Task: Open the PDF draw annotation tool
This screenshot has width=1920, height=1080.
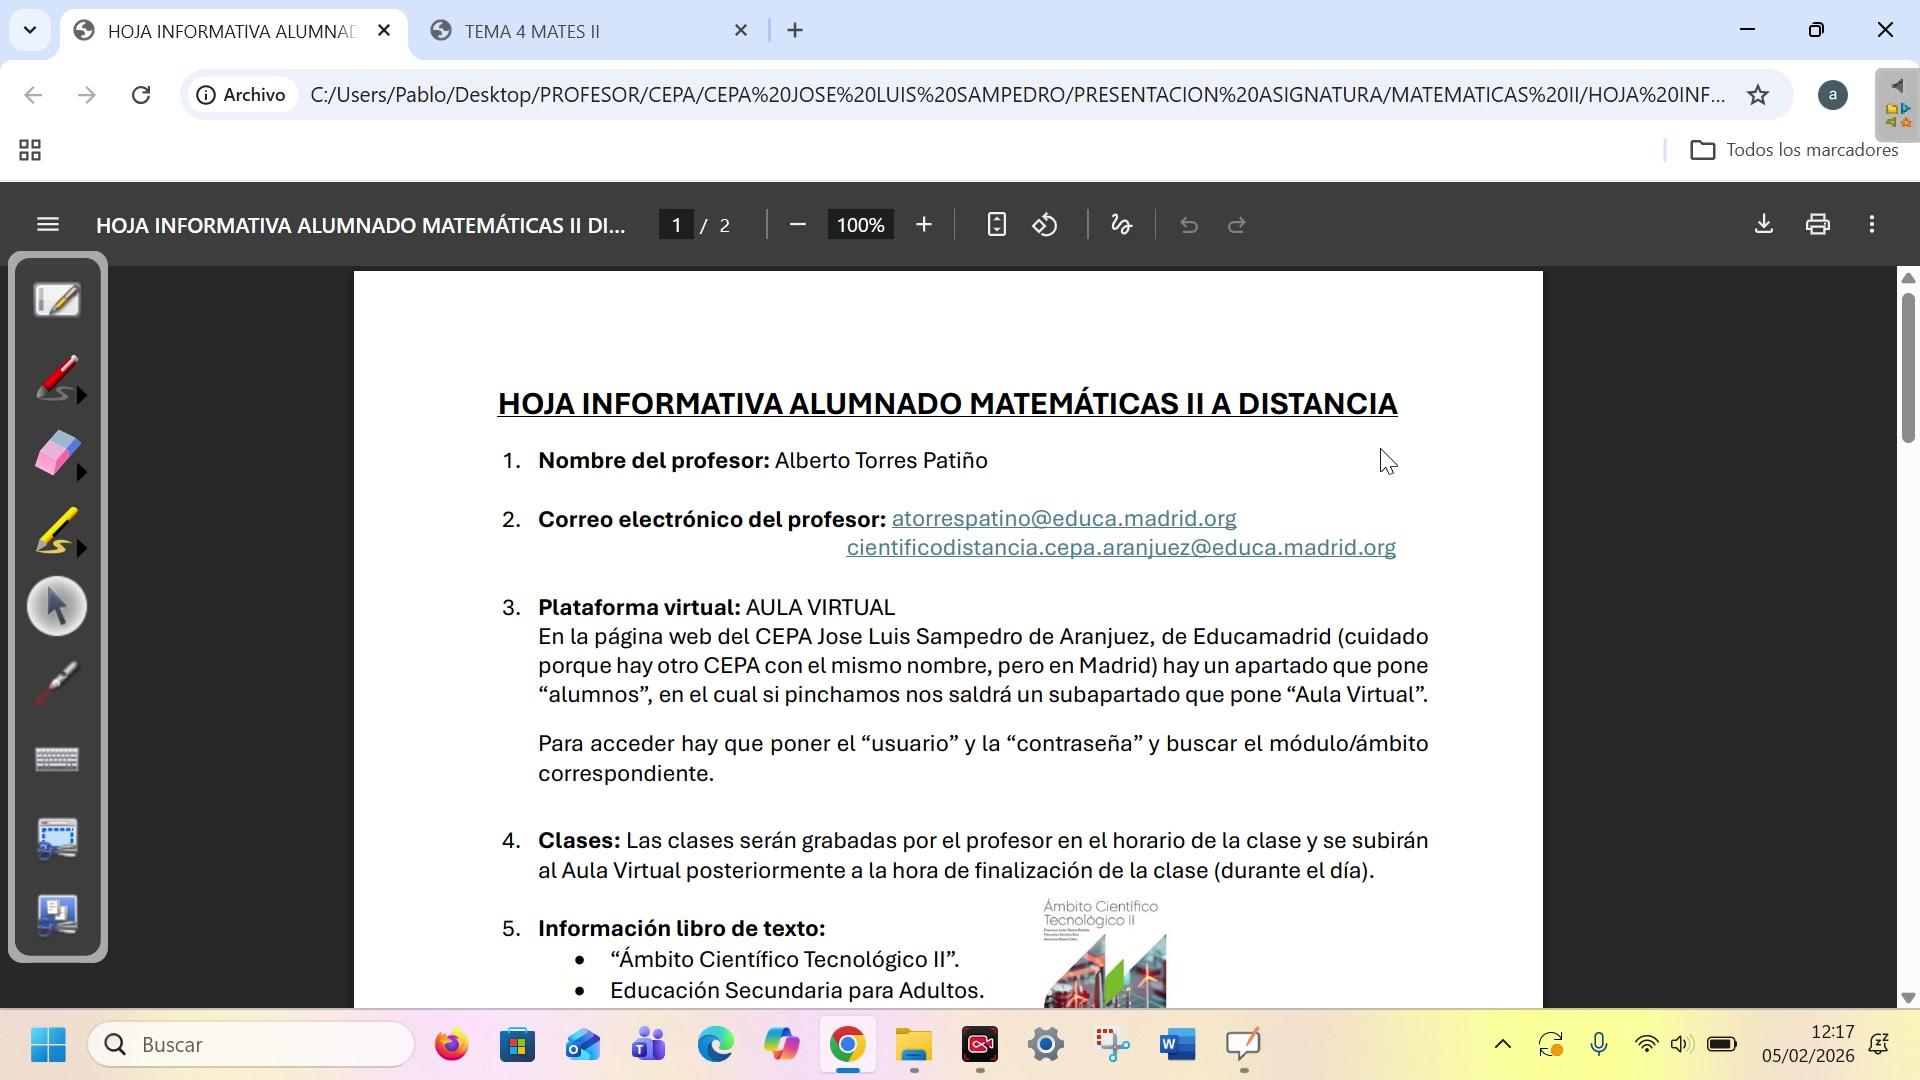Action: point(1121,225)
